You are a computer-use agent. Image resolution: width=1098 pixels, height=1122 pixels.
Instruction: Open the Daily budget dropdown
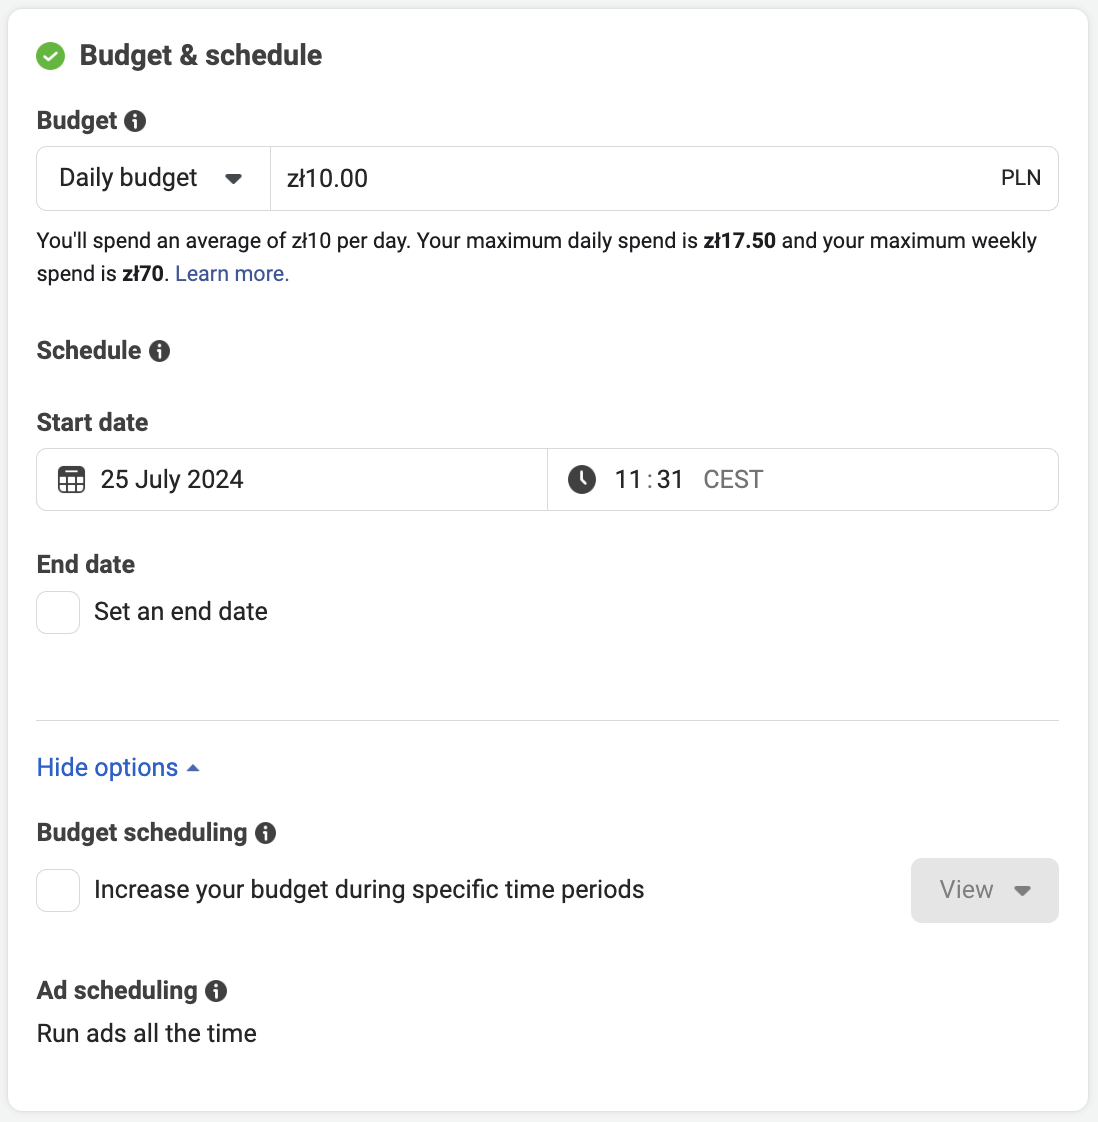153,179
